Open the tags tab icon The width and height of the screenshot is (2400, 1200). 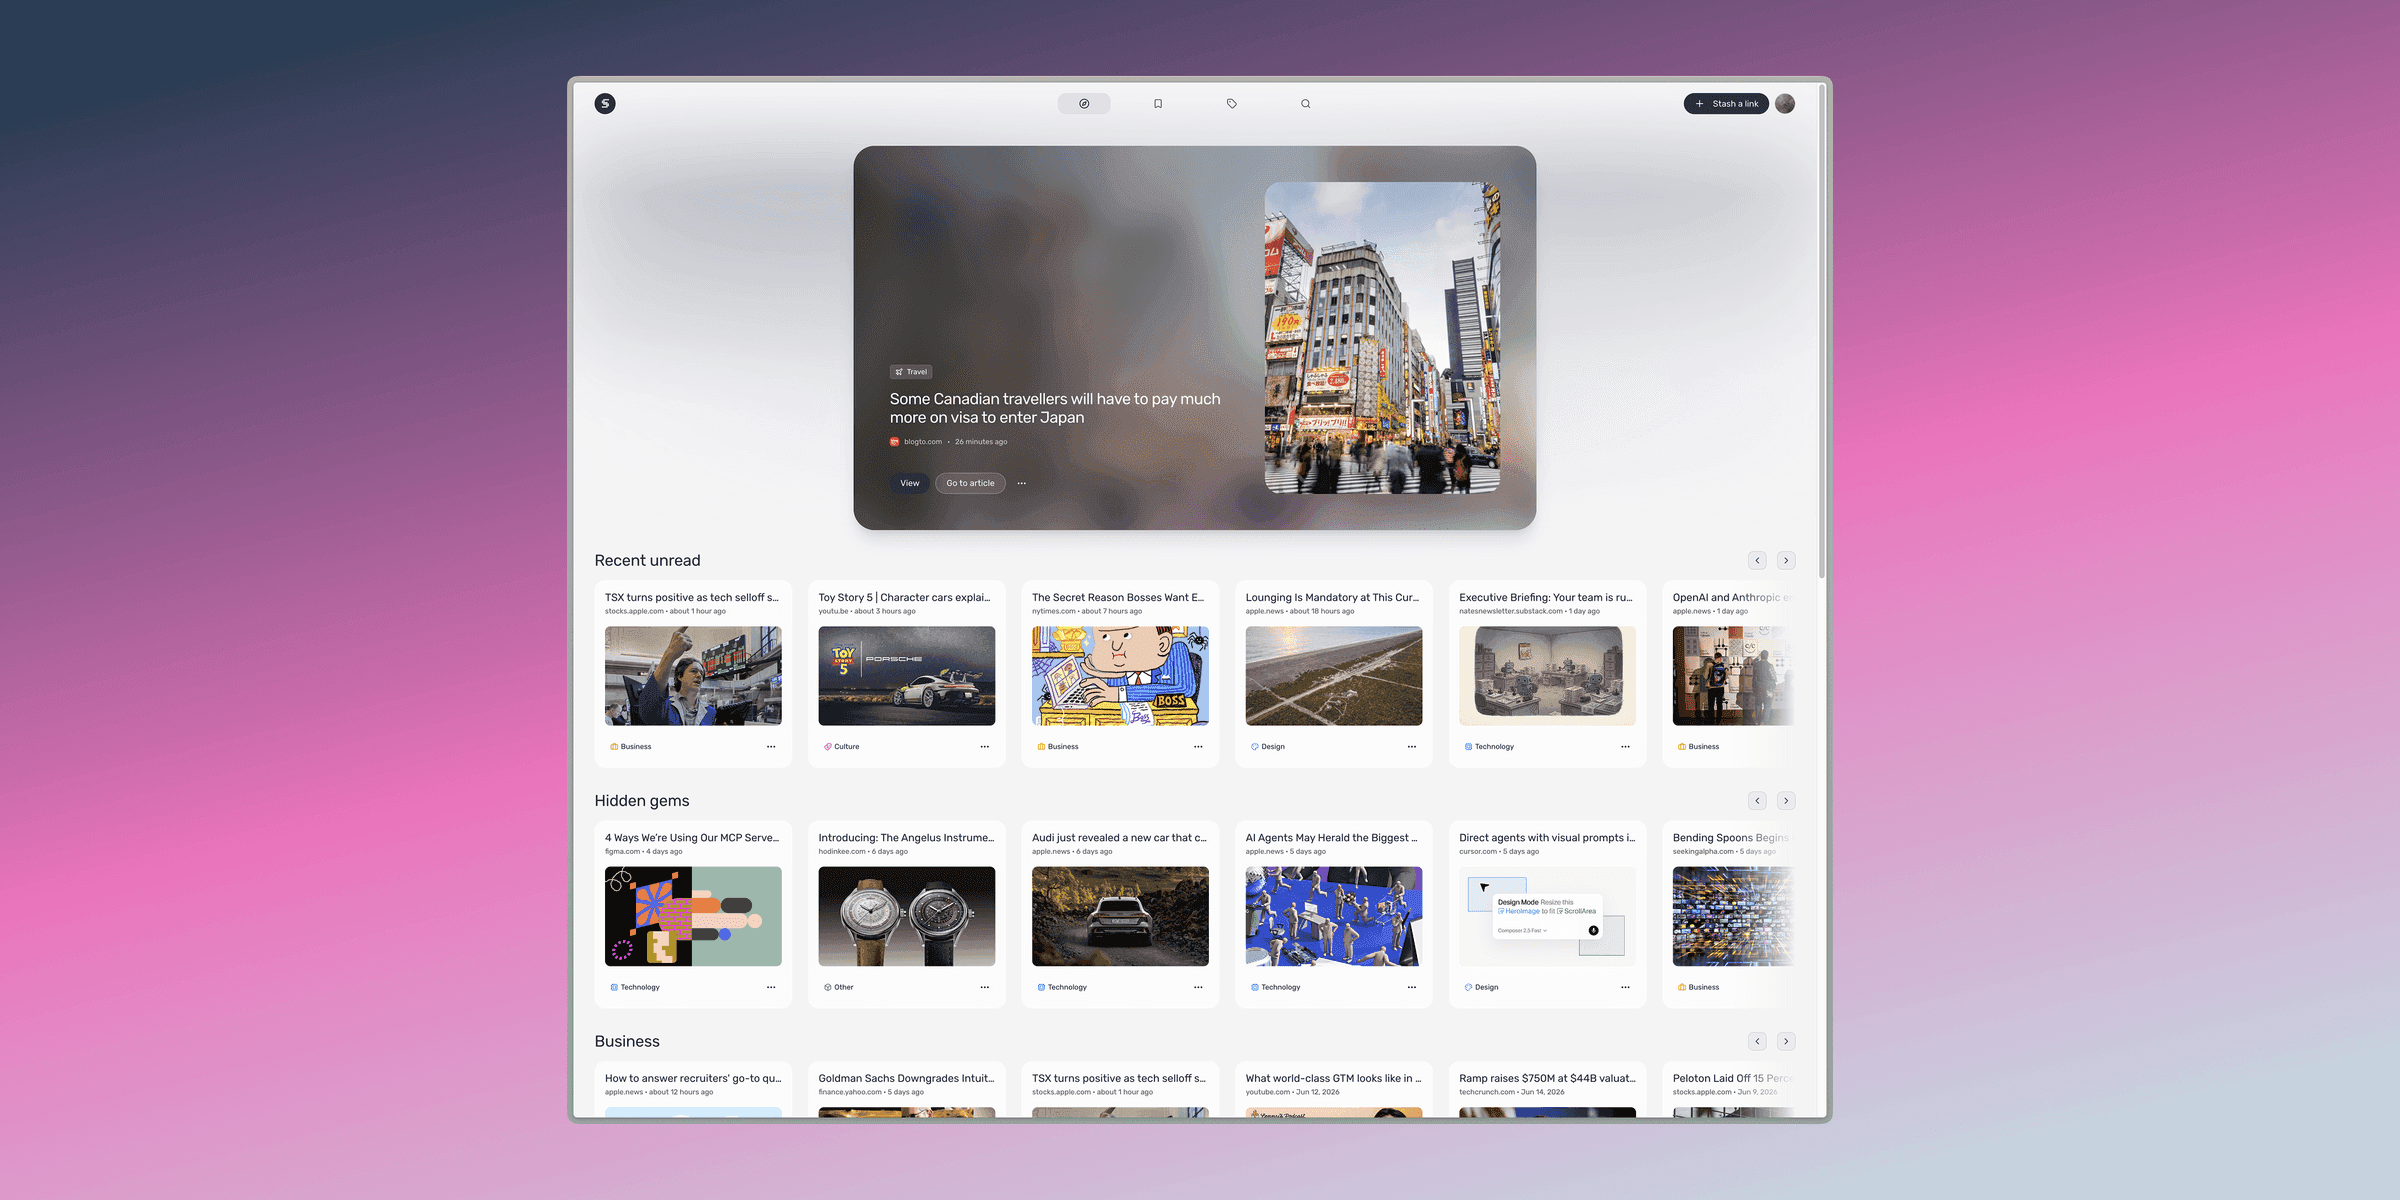1232,104
